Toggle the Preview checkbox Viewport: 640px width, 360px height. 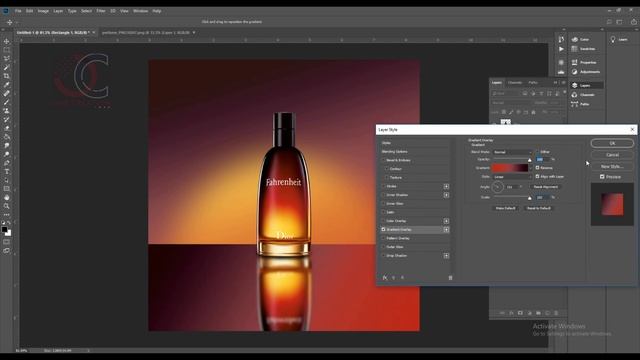pos(602,177)
